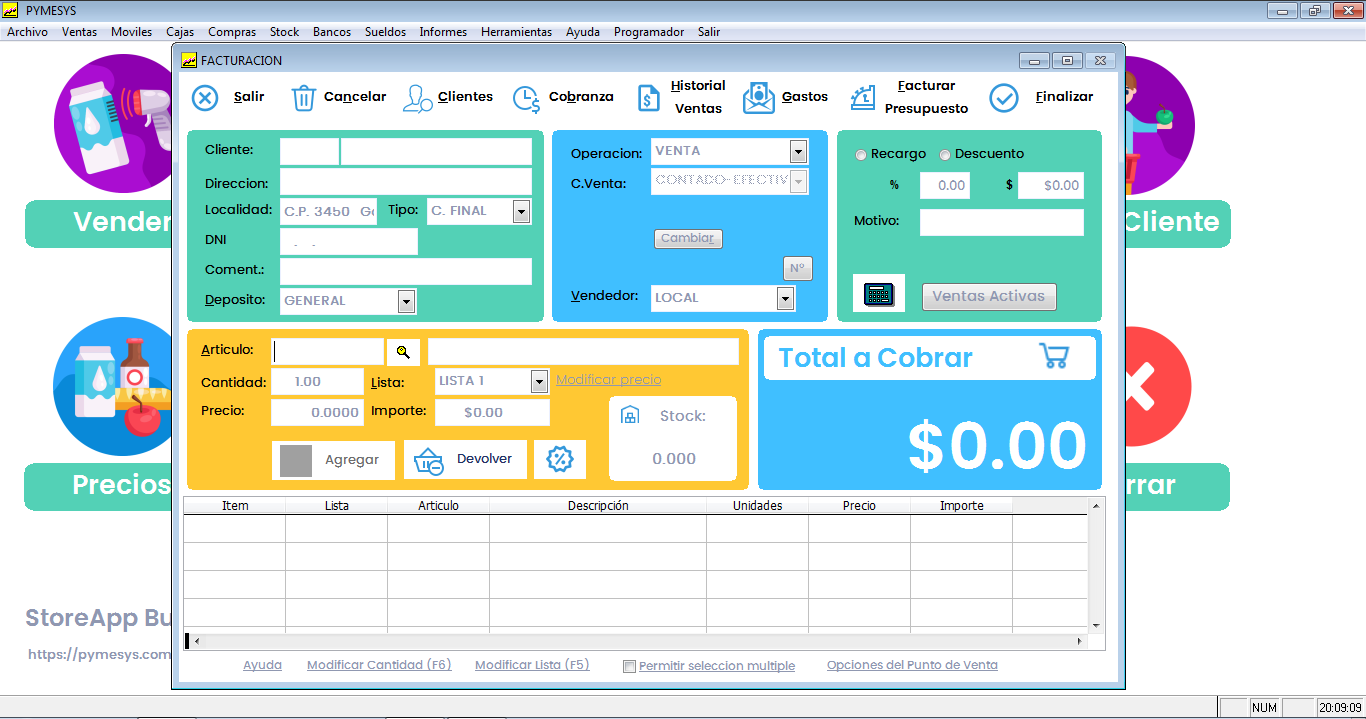Click the Cliente name input field
This screenshot has height=719, width=1366.
pos(436,152)
